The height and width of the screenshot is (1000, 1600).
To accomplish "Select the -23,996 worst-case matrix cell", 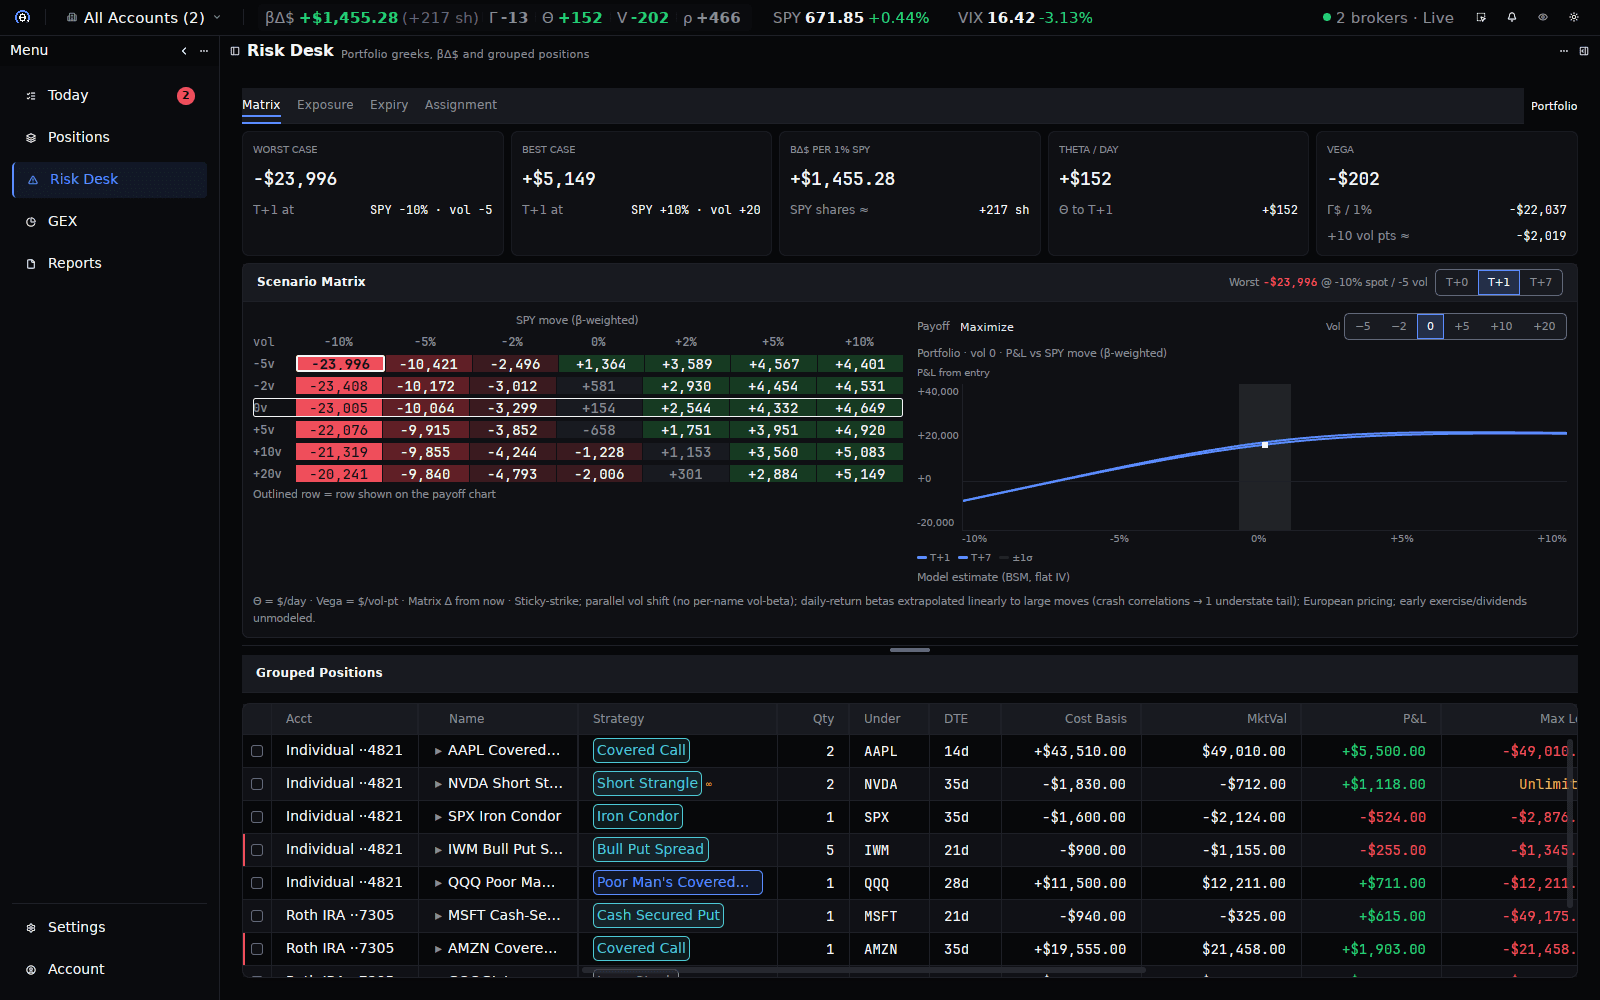I will 340,364.
